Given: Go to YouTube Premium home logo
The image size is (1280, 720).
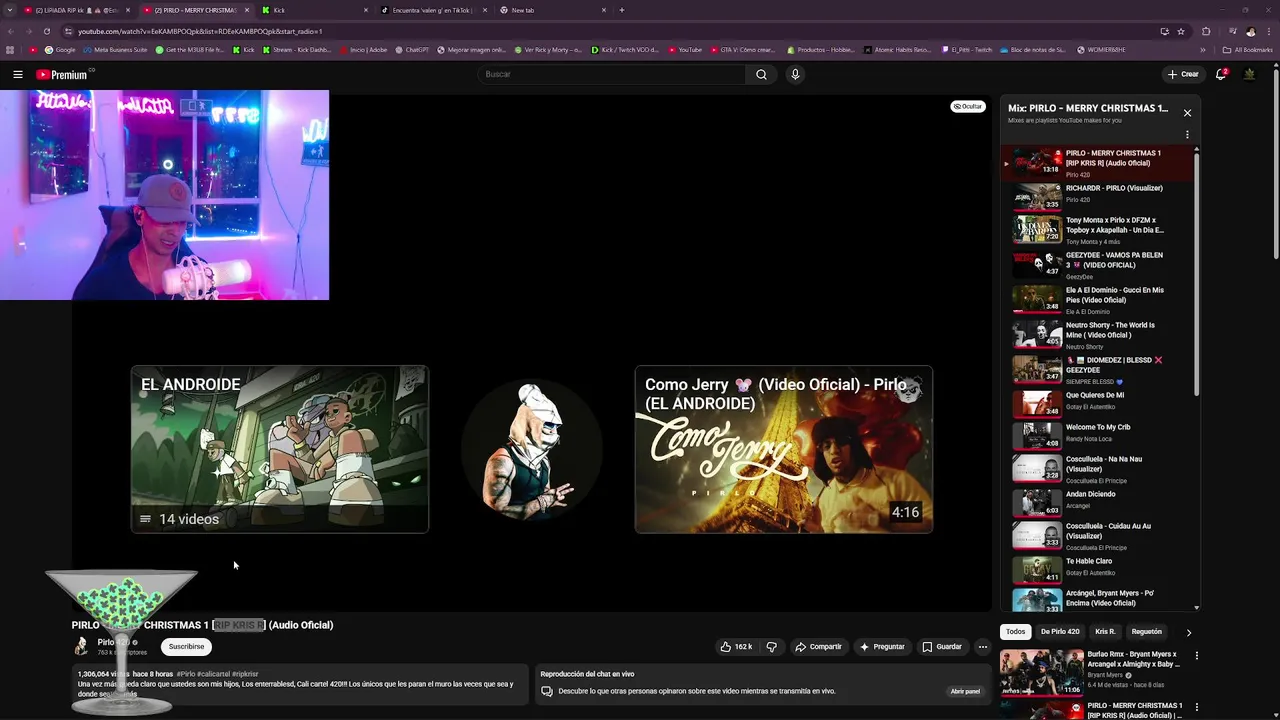Looking at the screenshot, I should pos(62,75).
